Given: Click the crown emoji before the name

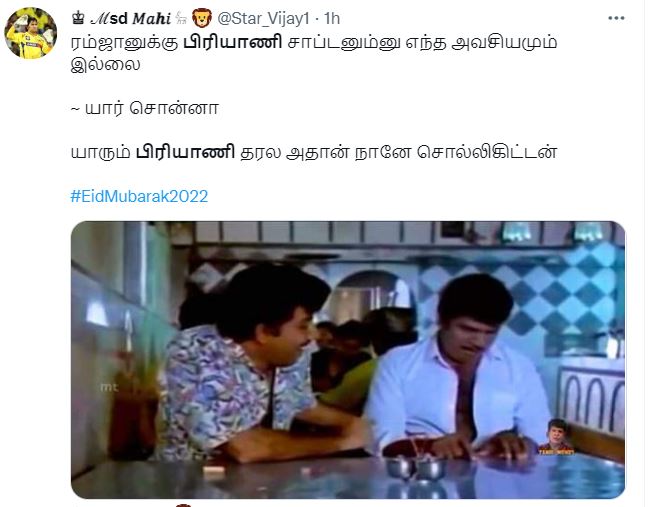Looking at the screenshot, I should pos(78,18).
